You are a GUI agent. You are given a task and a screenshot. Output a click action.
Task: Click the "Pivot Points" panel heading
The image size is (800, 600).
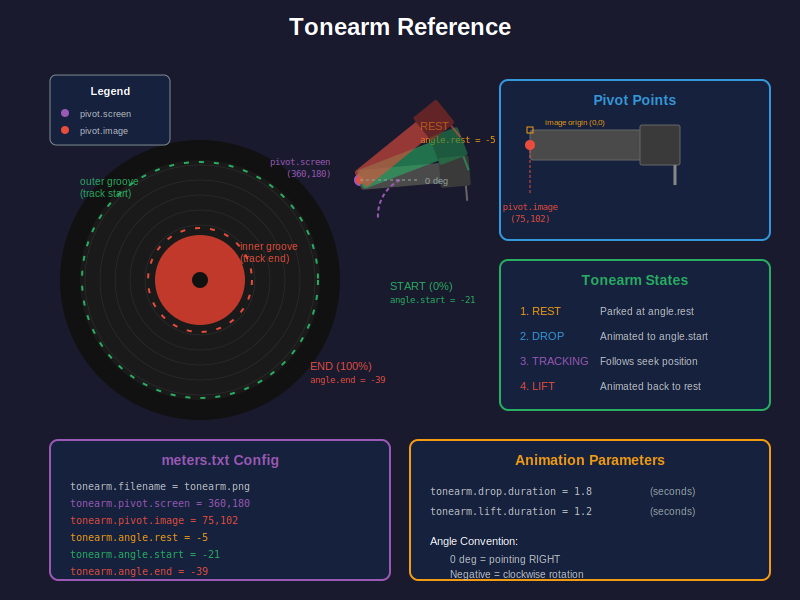(x=635, y=100)
